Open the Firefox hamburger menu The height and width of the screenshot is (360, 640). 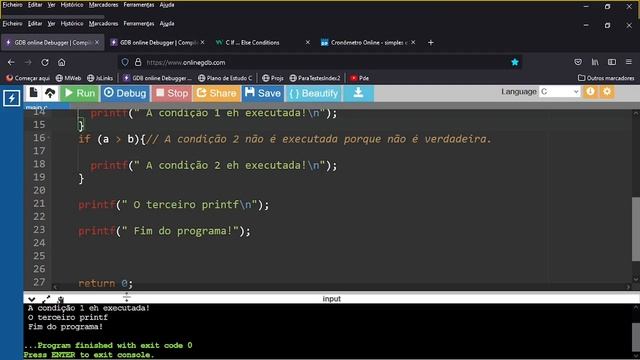629,62
